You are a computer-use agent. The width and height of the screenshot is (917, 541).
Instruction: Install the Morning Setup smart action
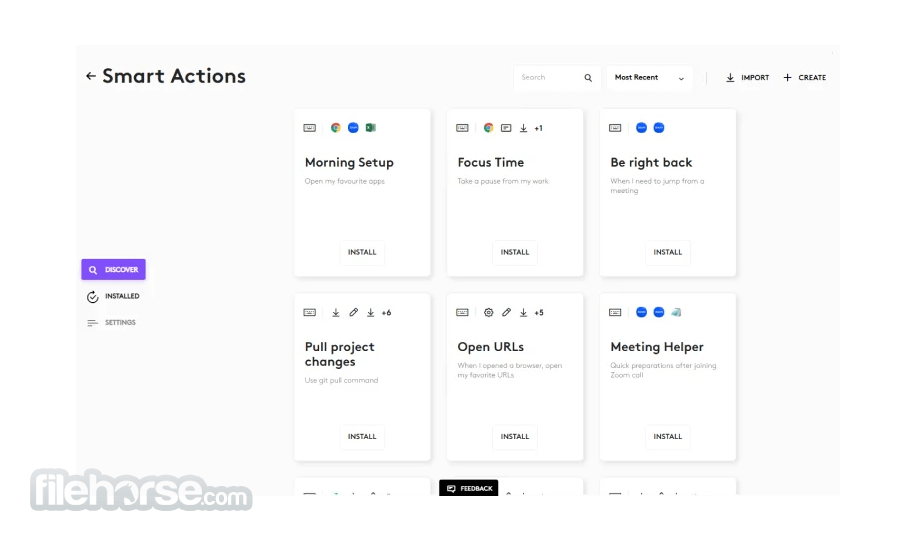(362, 252)
